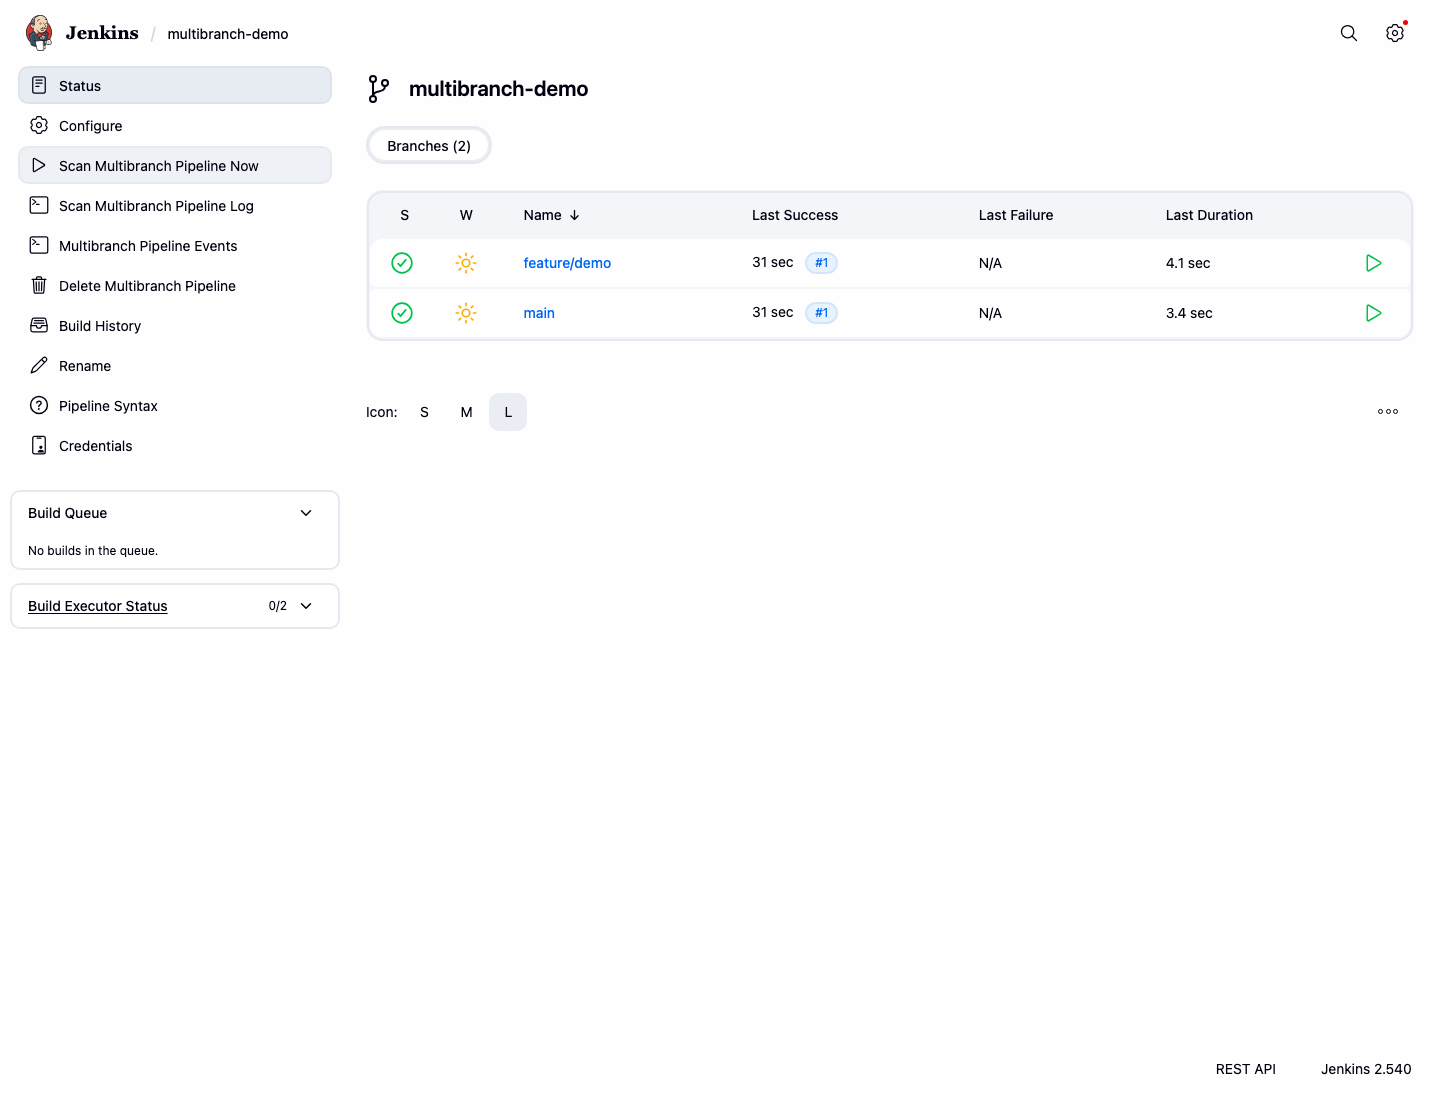Schedule a build for feature/demo branch

tap(1374, 263)
